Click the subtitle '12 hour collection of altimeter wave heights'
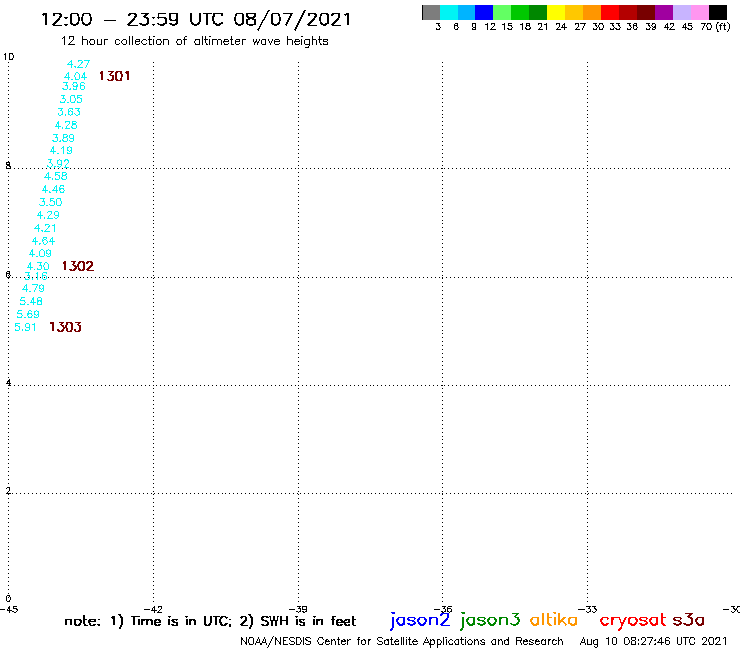Screen dimensions: 740x650 [x=194, y=41]
